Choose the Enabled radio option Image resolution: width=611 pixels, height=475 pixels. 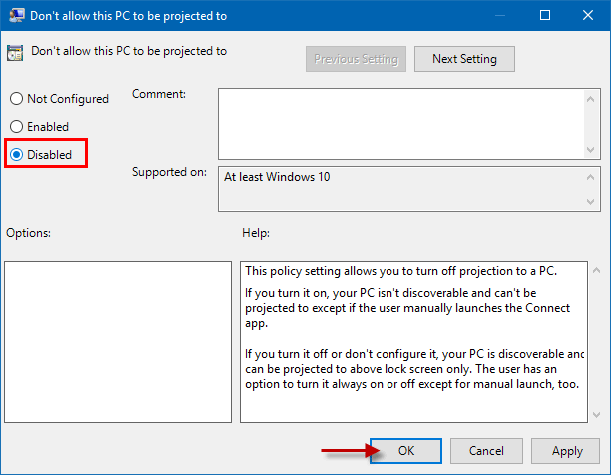pos(16,127)
